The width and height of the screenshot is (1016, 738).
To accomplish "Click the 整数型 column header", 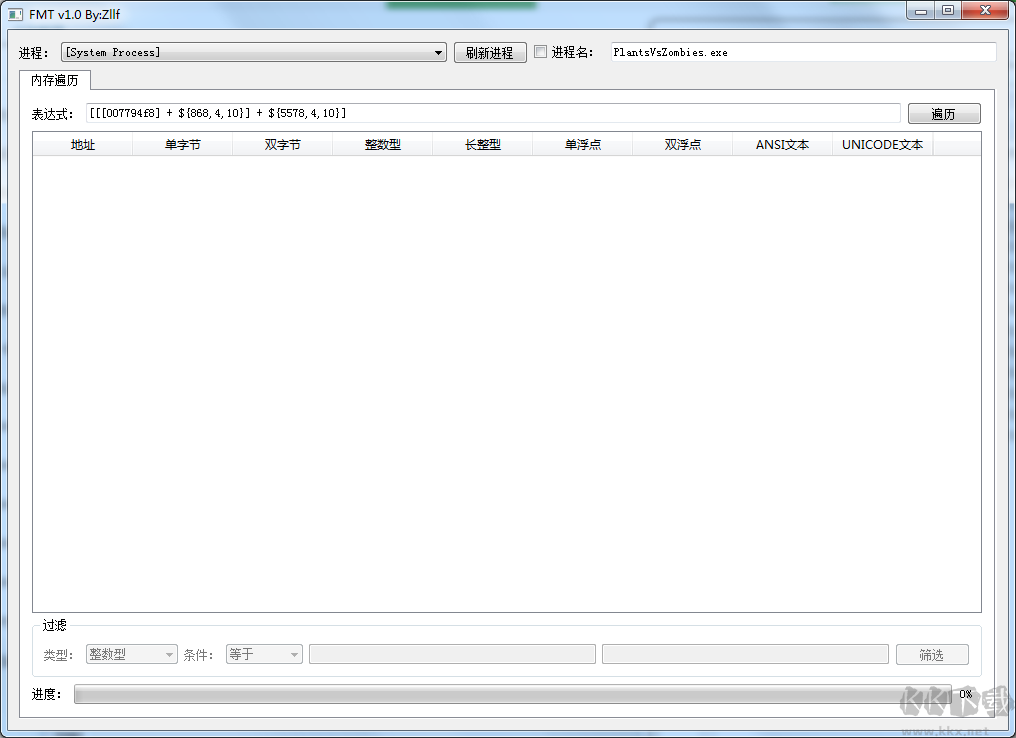I will [x=382, y=144].
